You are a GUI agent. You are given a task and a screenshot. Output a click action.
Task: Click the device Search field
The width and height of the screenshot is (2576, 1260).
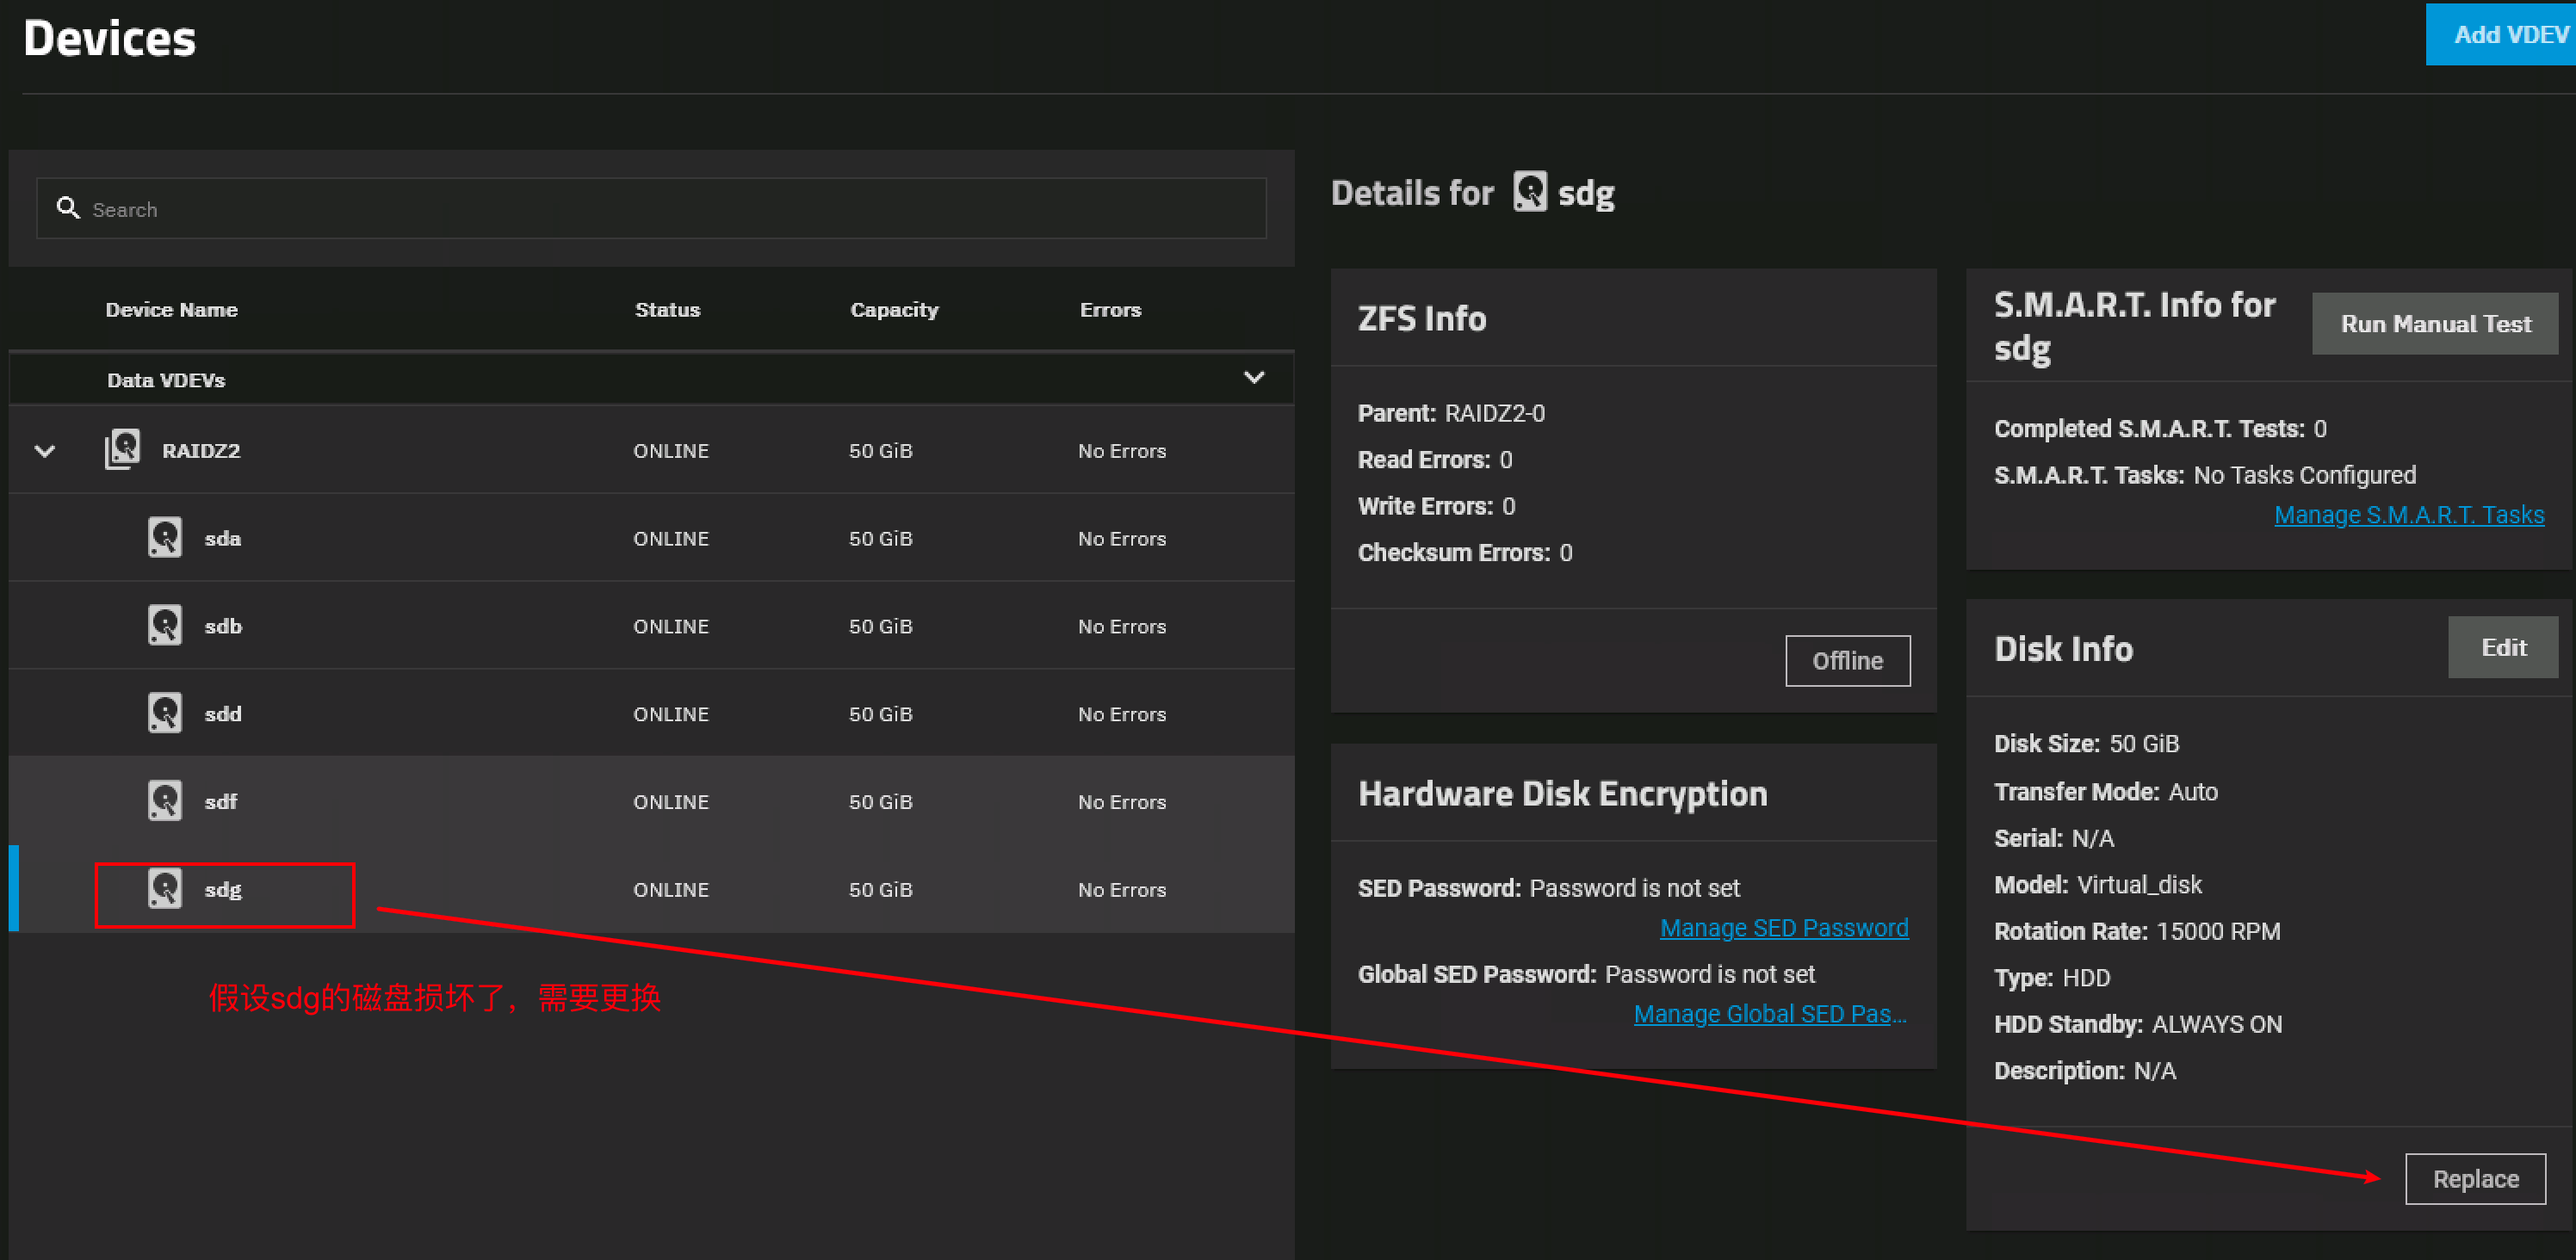pyautogui.click(x=650, y=209)
